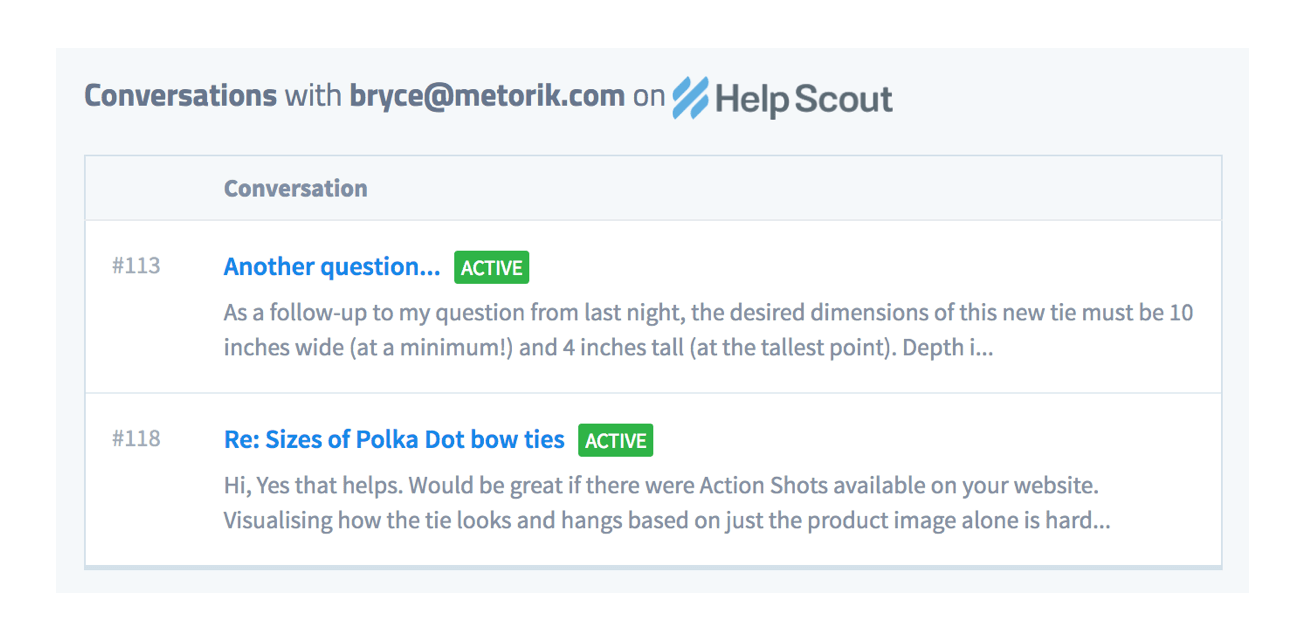Click preview line starting "inches wide"

pos(608,348)
